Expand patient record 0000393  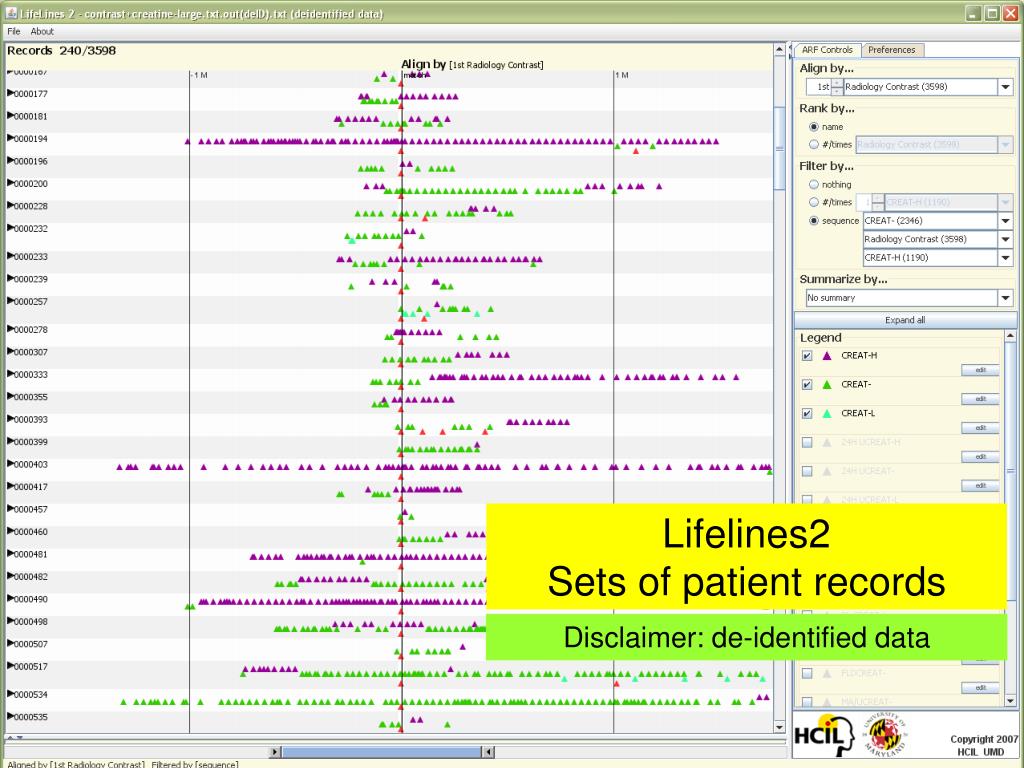pyautogui.click(x=10, y=419)
